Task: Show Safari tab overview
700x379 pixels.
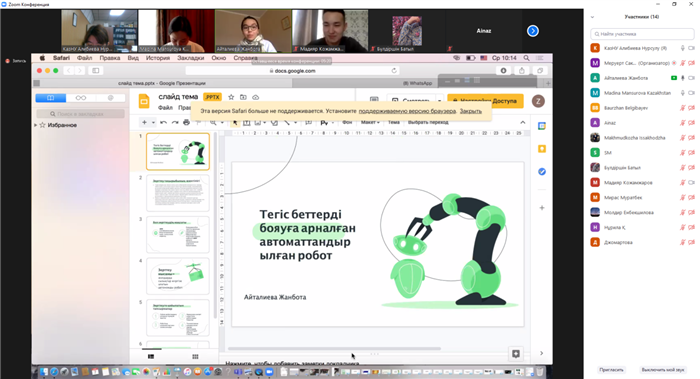Action: click(x=540, y=71)
